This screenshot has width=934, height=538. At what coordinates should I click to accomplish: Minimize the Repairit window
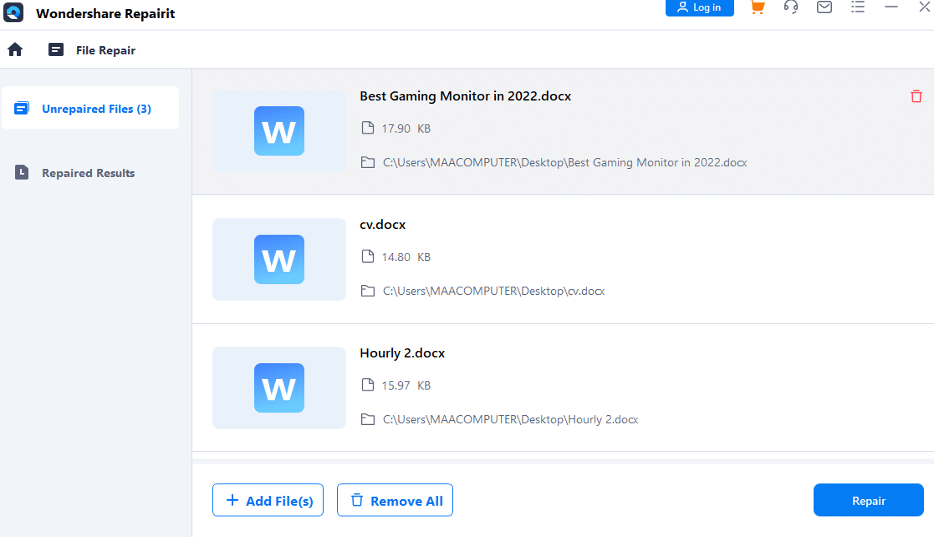891,7
